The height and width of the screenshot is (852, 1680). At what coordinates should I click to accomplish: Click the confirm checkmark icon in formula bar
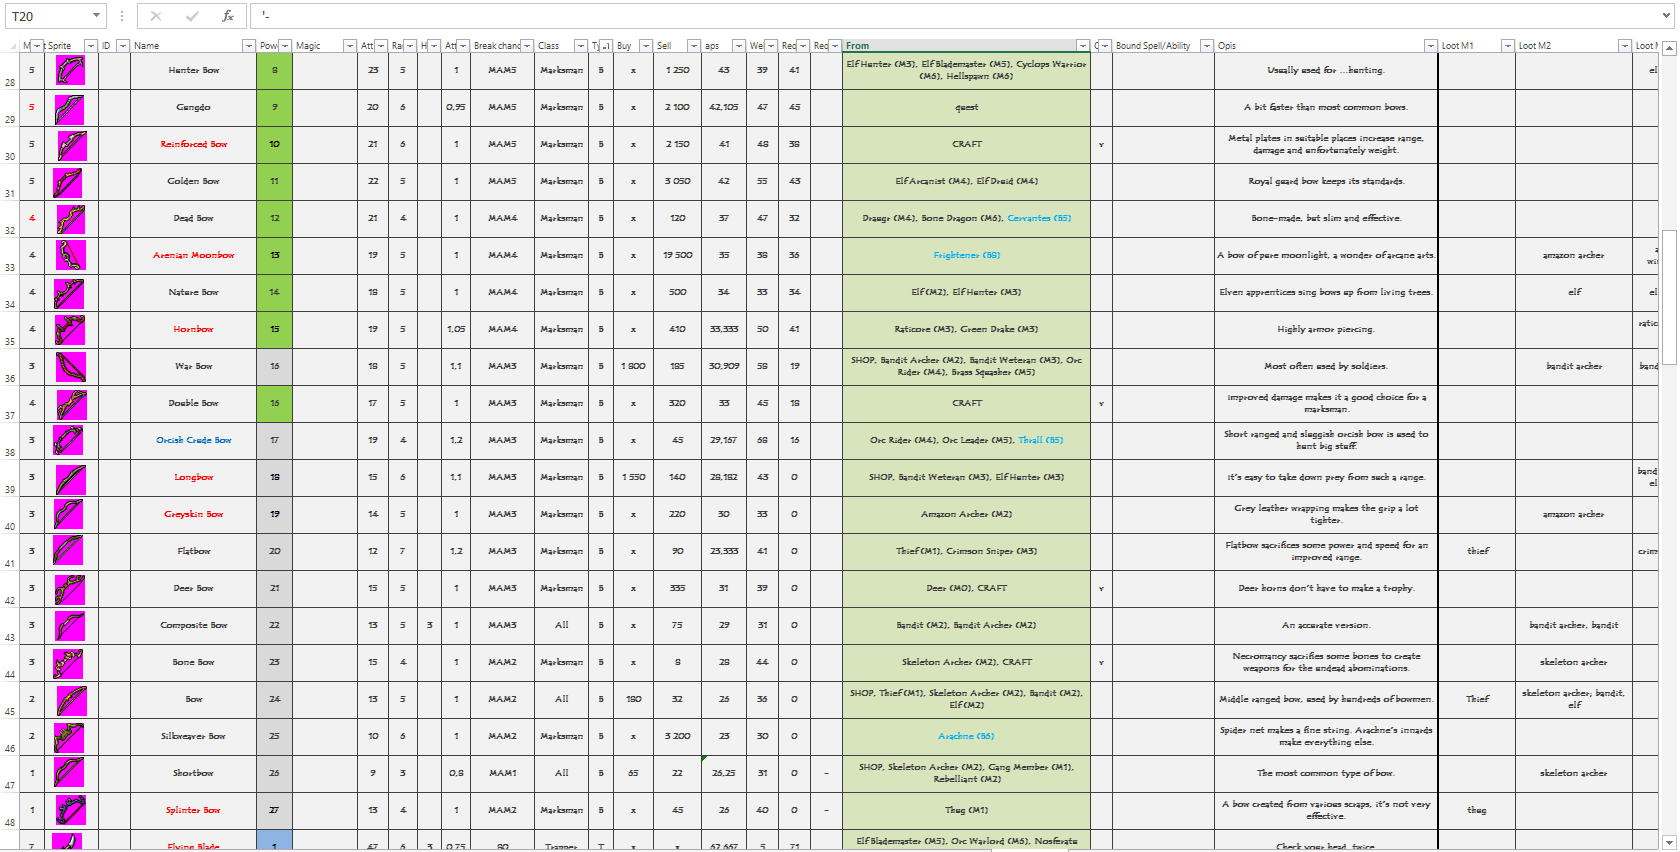tap(192, 16)
